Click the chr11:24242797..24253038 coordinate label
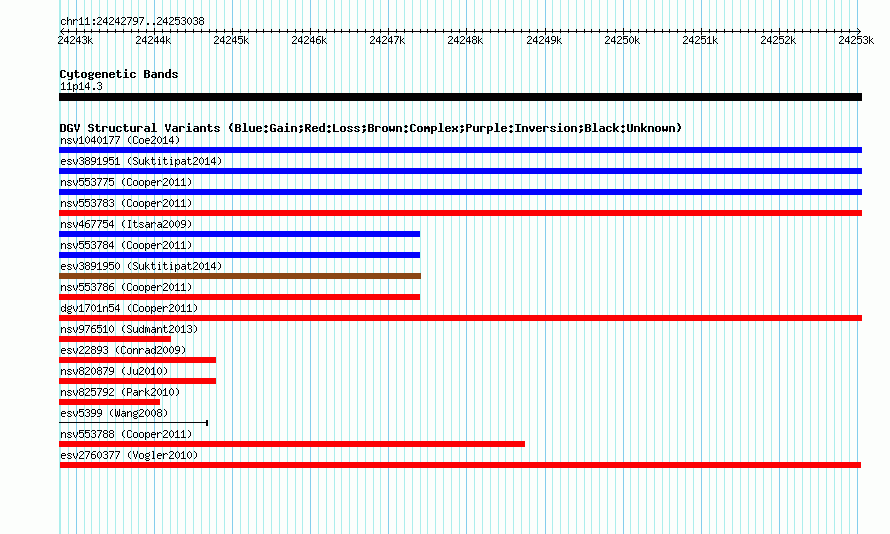Screen dimensions: 890x534 click(132, 22)
